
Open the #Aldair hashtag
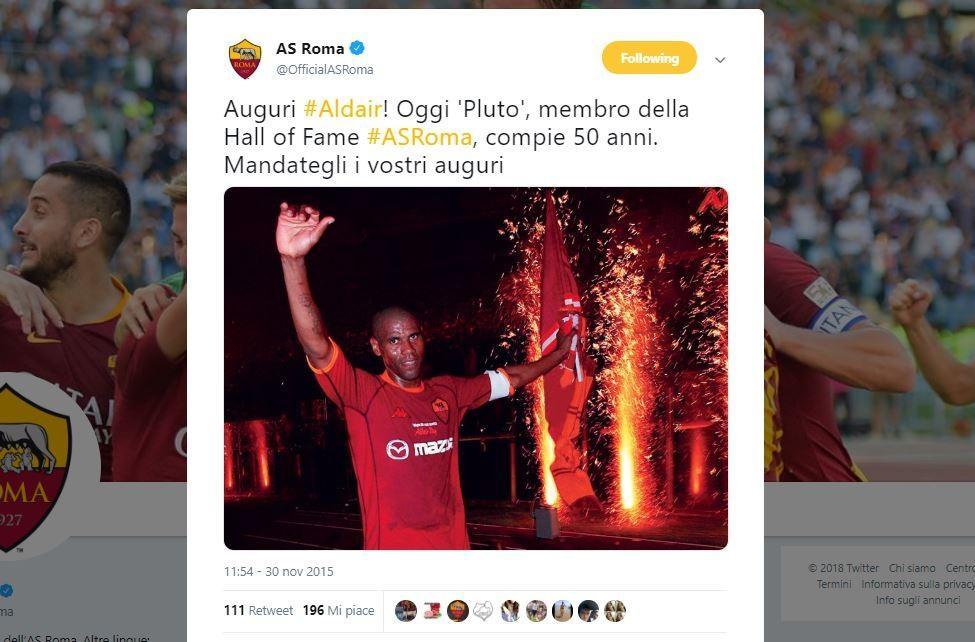[343, 109]
